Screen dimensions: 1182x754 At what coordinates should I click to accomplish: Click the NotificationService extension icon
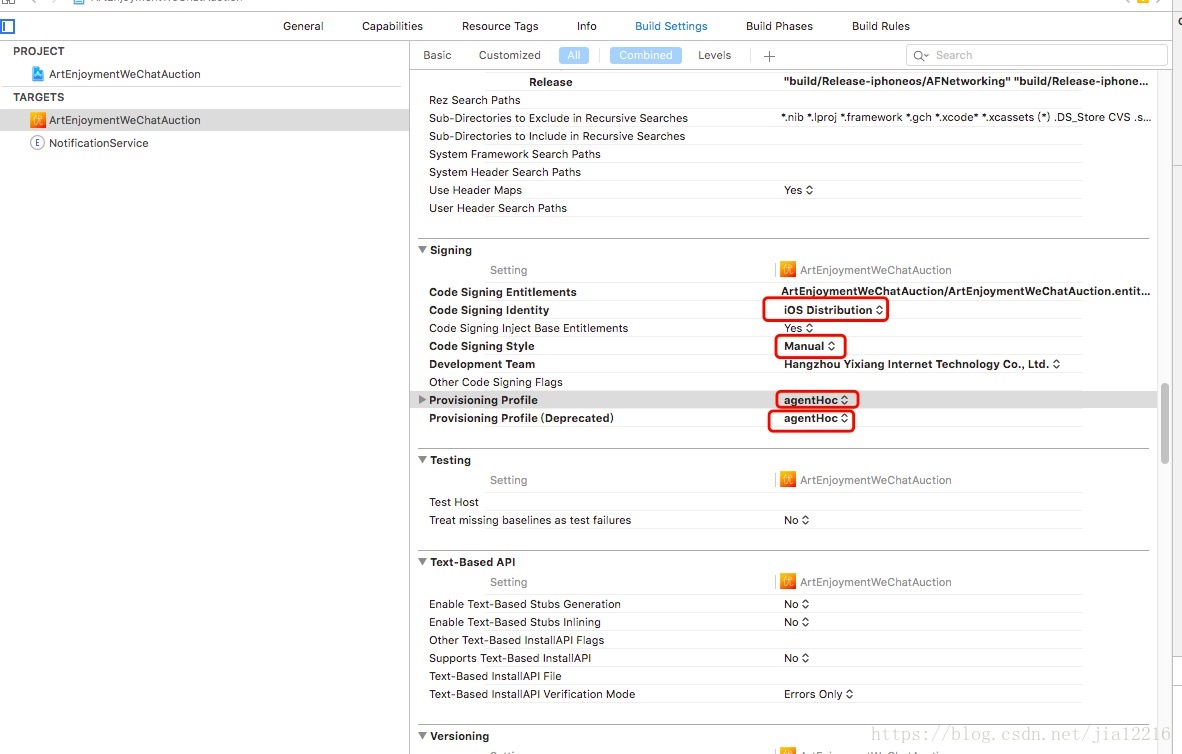pyautogui.click(x=37, y=143)
